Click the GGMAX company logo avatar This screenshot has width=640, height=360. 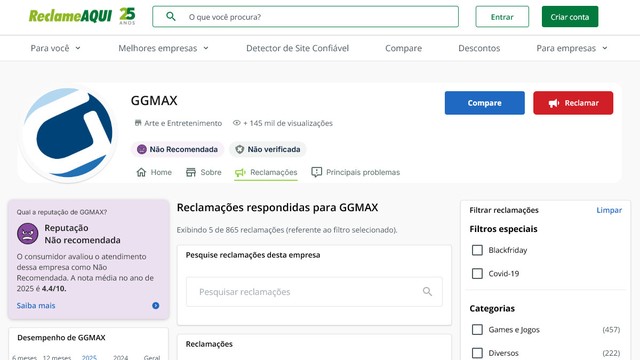(x=68, y=134)
